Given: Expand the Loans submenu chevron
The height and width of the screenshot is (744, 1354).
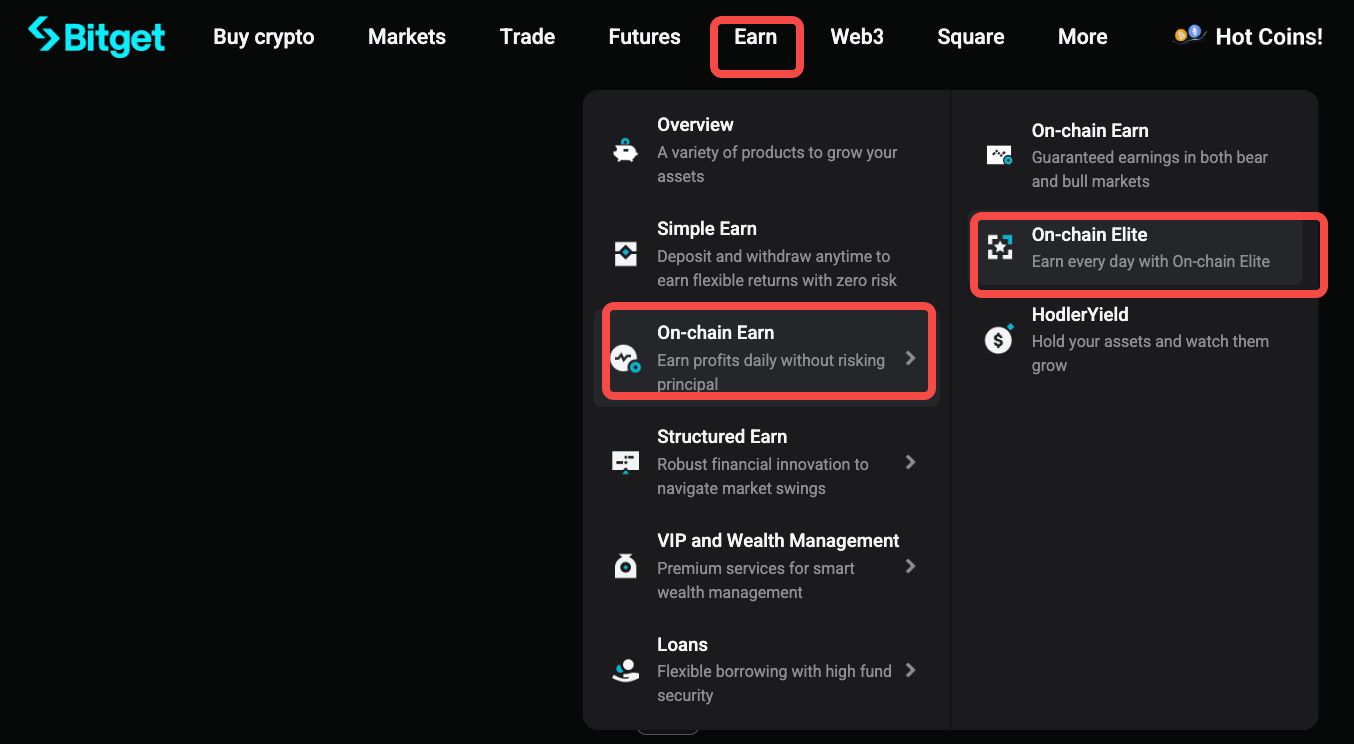Looking at the screenshot, I should (910, 670).
